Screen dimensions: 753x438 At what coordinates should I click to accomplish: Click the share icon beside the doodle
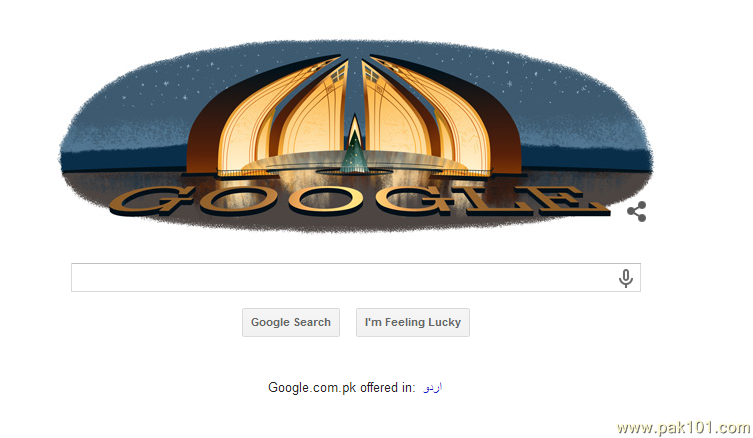pyautogui.click(x=636, y=211)
